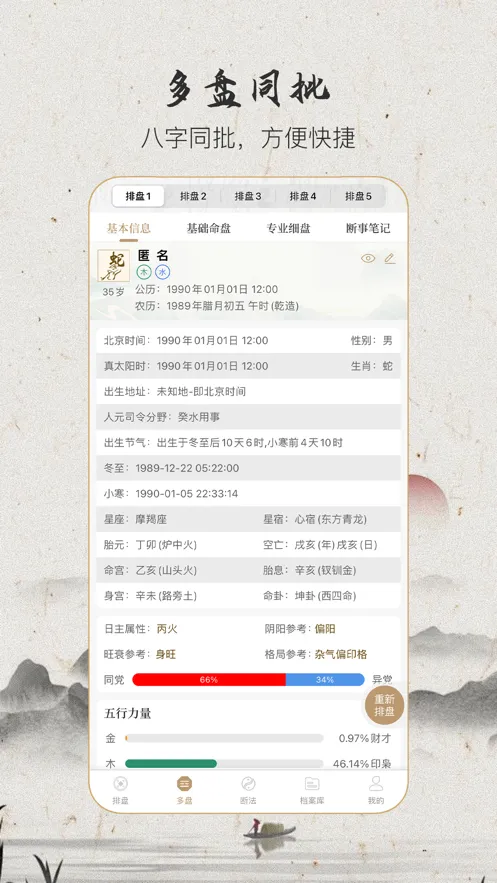Viewport: 497px width, 883px height.
Task: Tap the snake zodiac avatar image
Action: pyautogui.click(x=114, y=266)
